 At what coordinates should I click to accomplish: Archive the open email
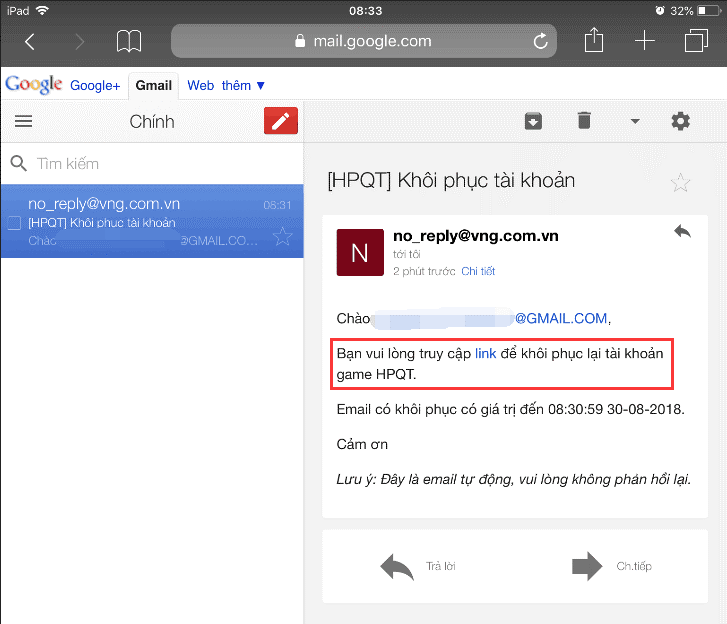pyautogui.click(x=533, y=121)
